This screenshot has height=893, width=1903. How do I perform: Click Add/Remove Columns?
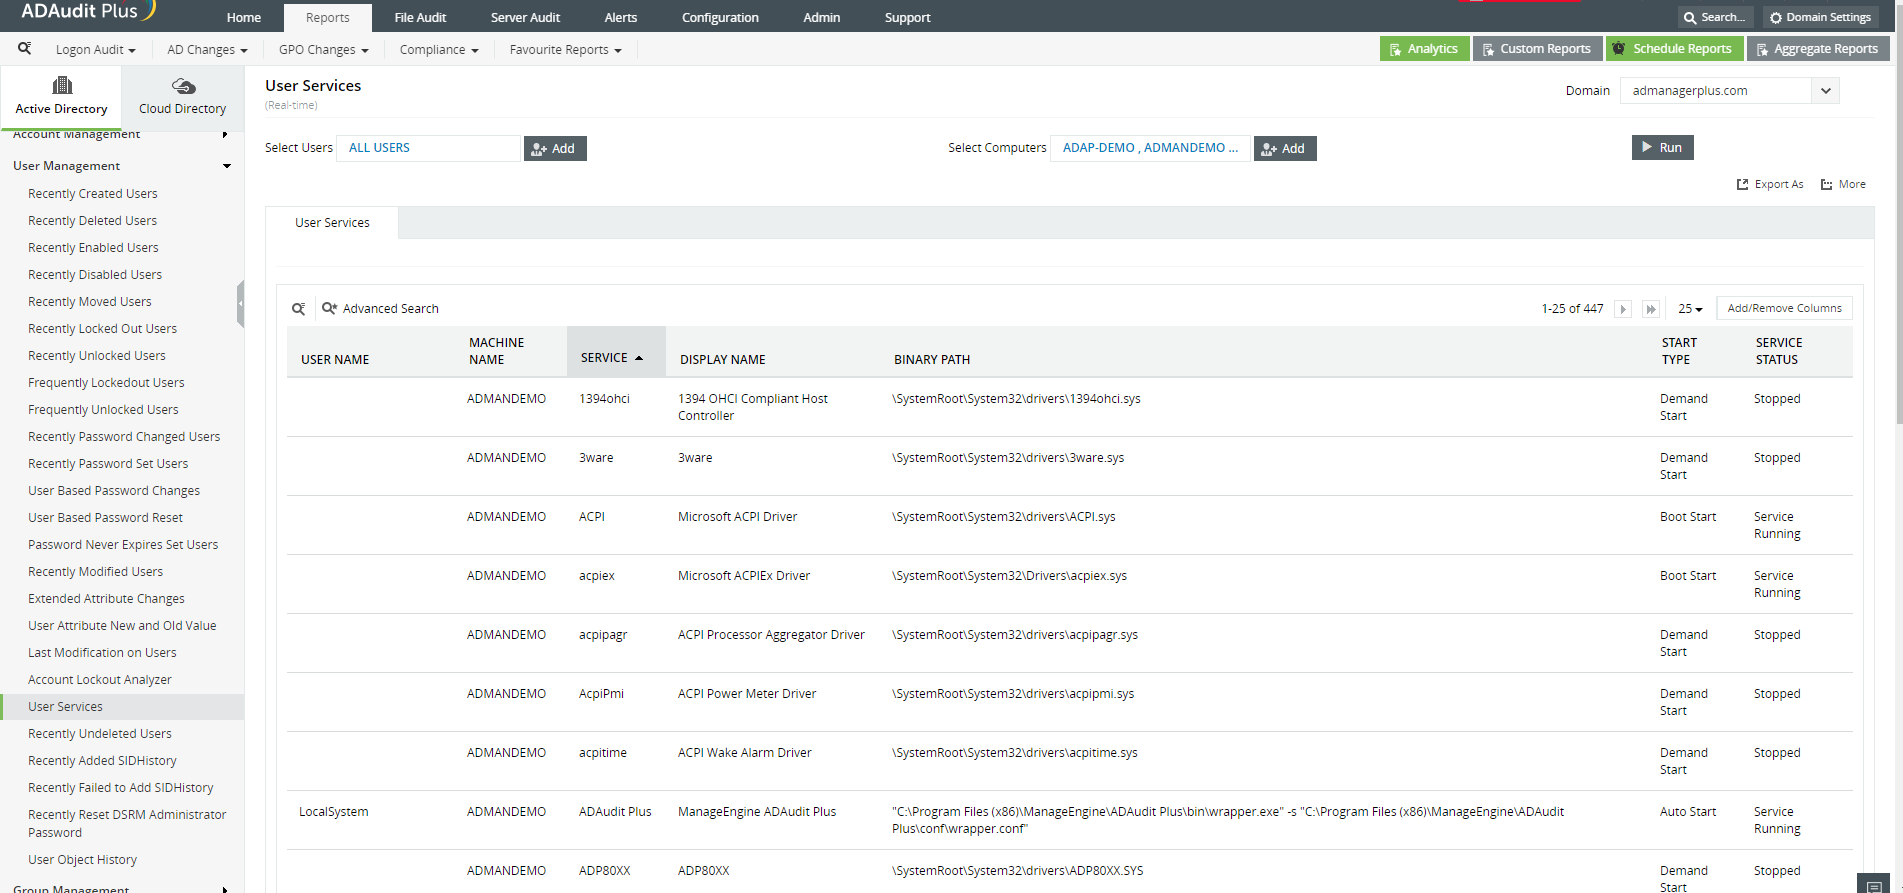point(1784,308)
